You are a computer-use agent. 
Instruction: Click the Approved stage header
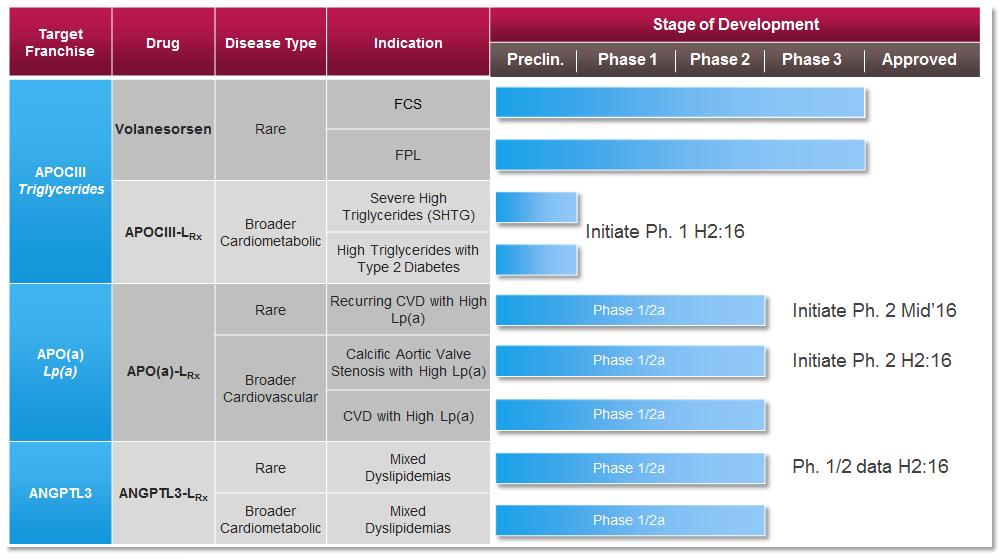click(918, 59)
